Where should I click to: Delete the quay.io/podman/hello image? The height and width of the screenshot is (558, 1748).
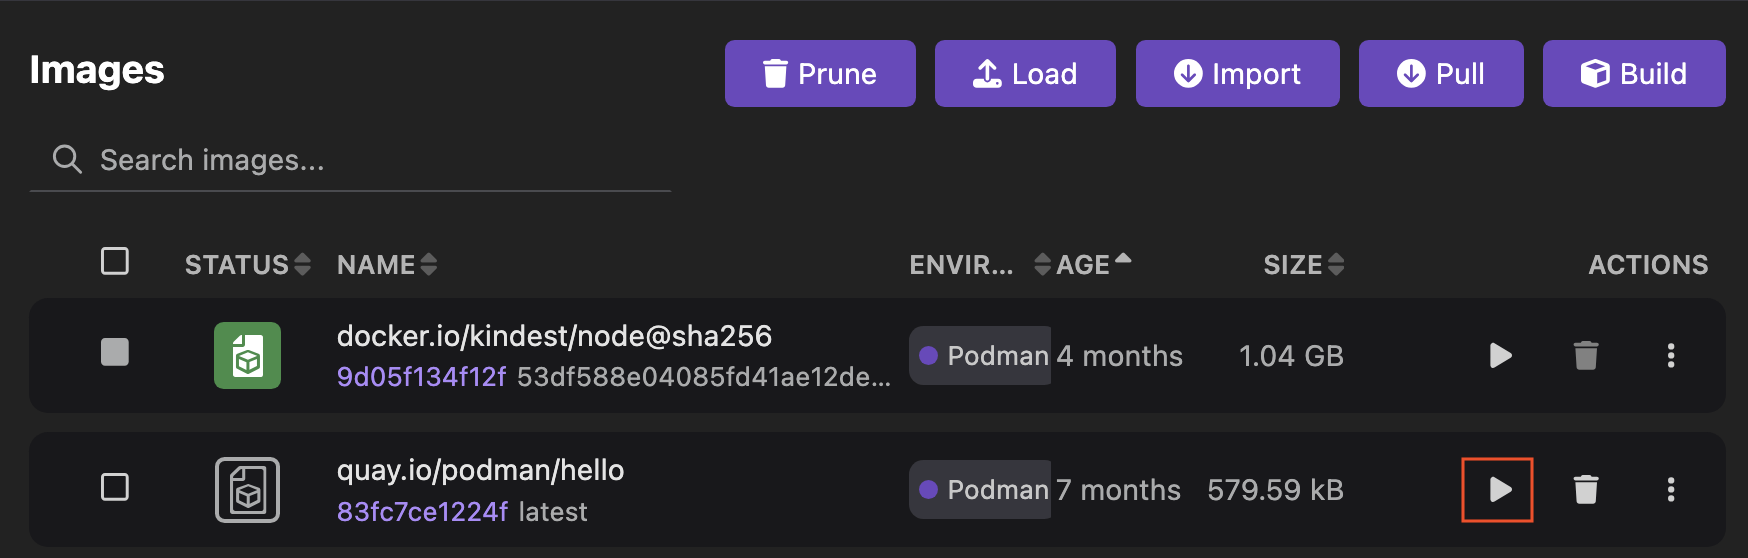click(x=1585, y=489)
